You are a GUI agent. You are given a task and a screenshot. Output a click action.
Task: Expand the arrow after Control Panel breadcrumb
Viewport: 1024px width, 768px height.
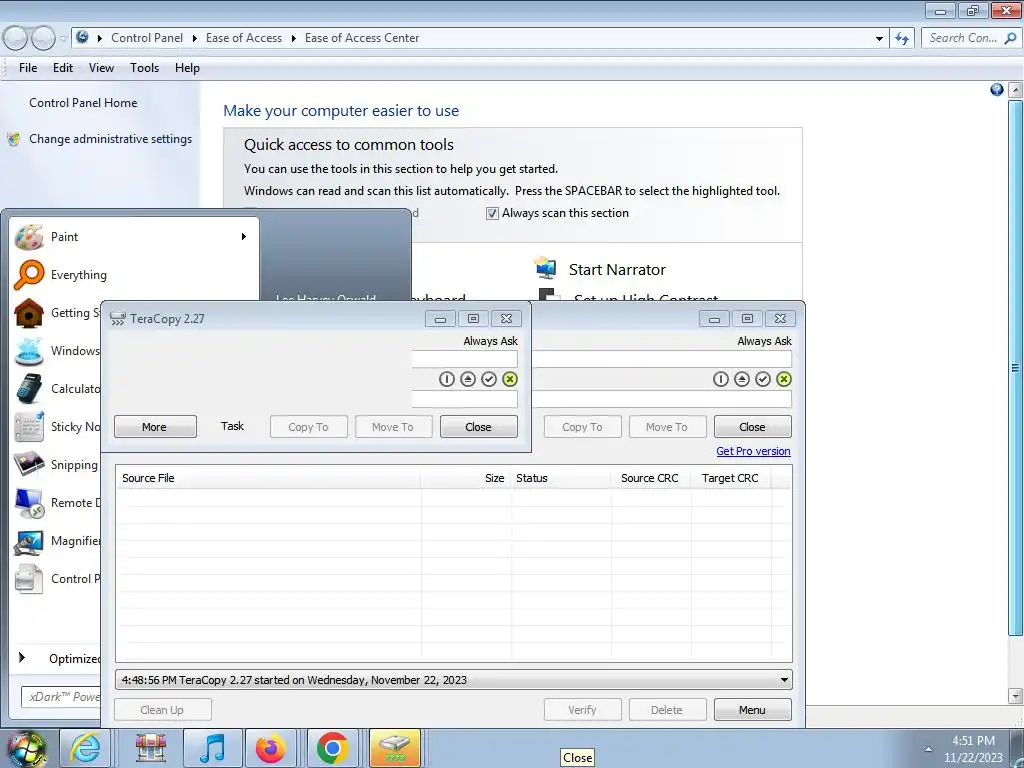point(195,39)
